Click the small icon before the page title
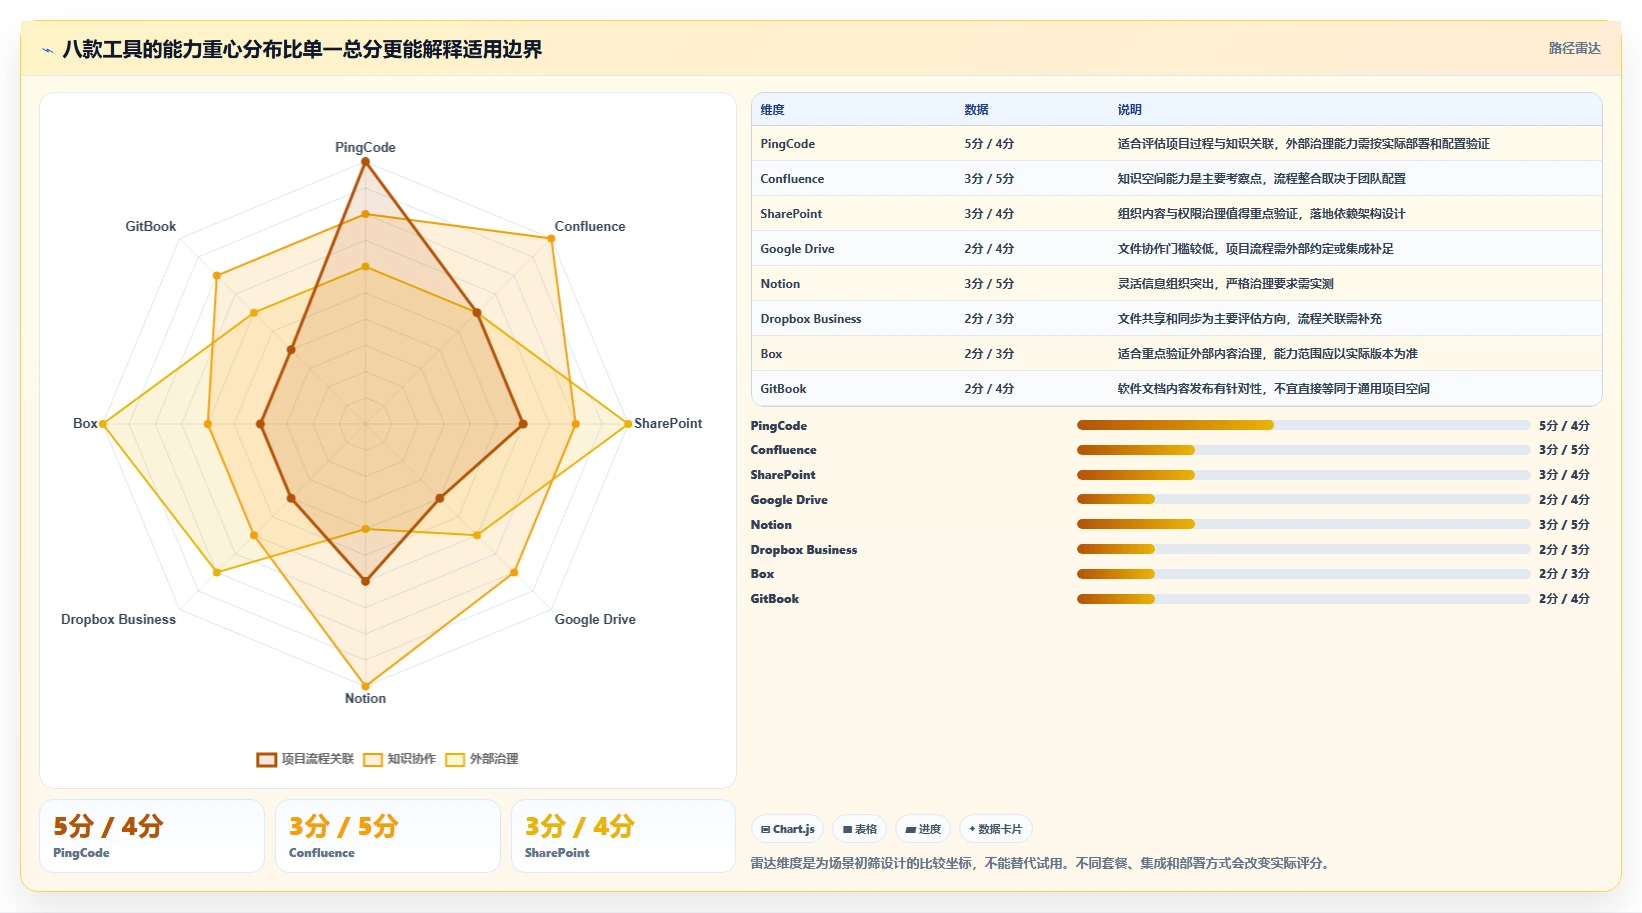 coord(47,50)
